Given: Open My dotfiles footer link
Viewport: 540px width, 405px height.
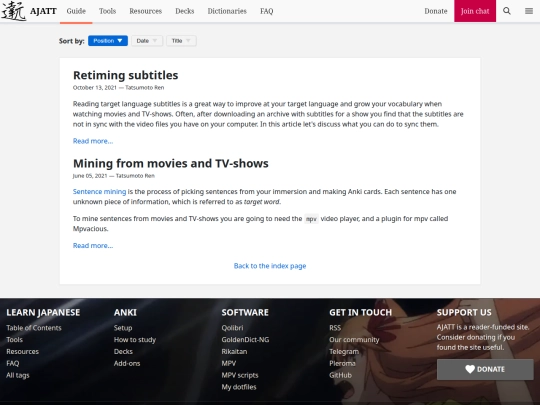Looking at the screenshot, I should (x=239, y=387).
